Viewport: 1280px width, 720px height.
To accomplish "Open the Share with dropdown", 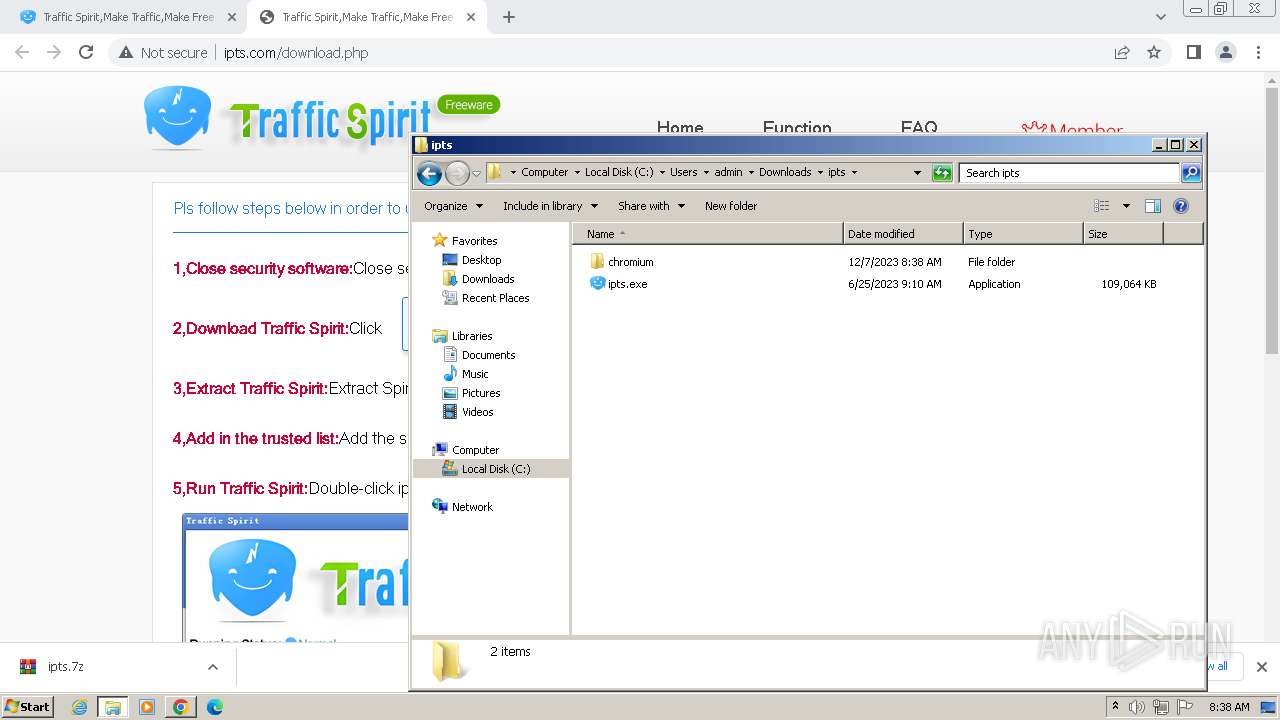I will 651,206.
